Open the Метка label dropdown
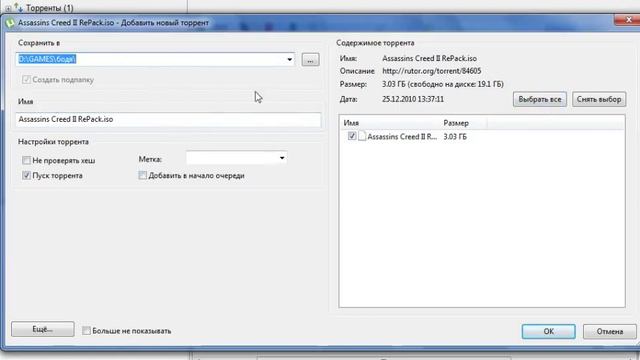The width and height of the screenshot is (640, 360). point(282,158)
